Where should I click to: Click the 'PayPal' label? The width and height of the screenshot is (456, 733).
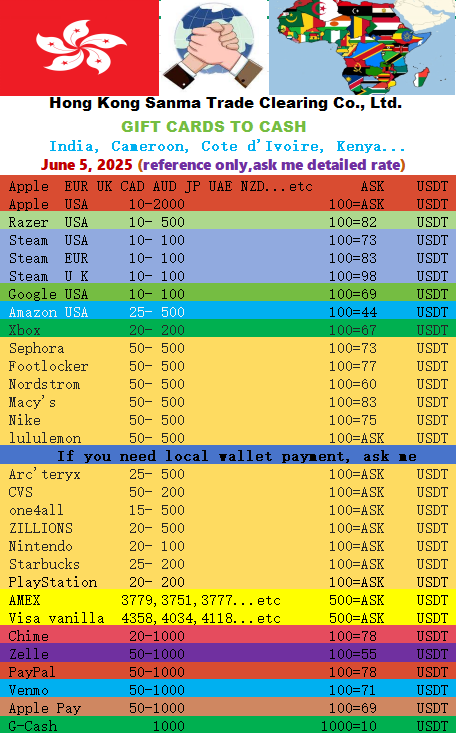[x=32, y=672]
